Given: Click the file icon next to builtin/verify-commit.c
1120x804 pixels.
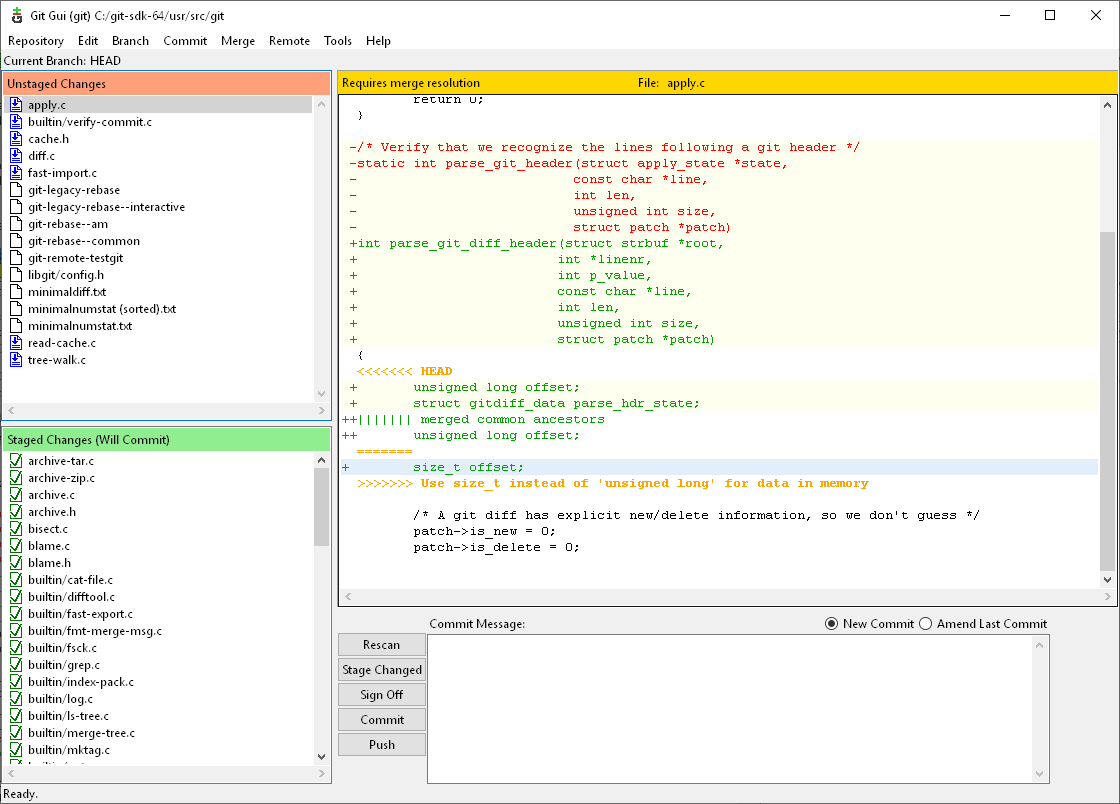Looking at the screenshot, I should point(16,122).
